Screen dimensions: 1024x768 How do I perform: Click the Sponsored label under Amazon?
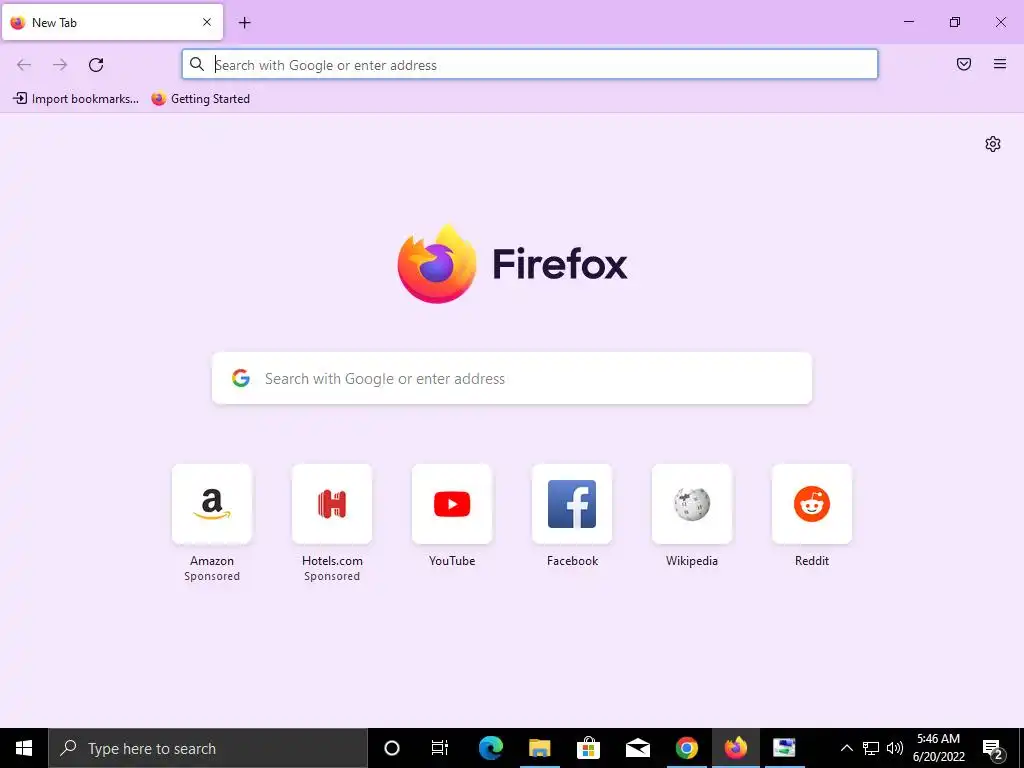212,576
